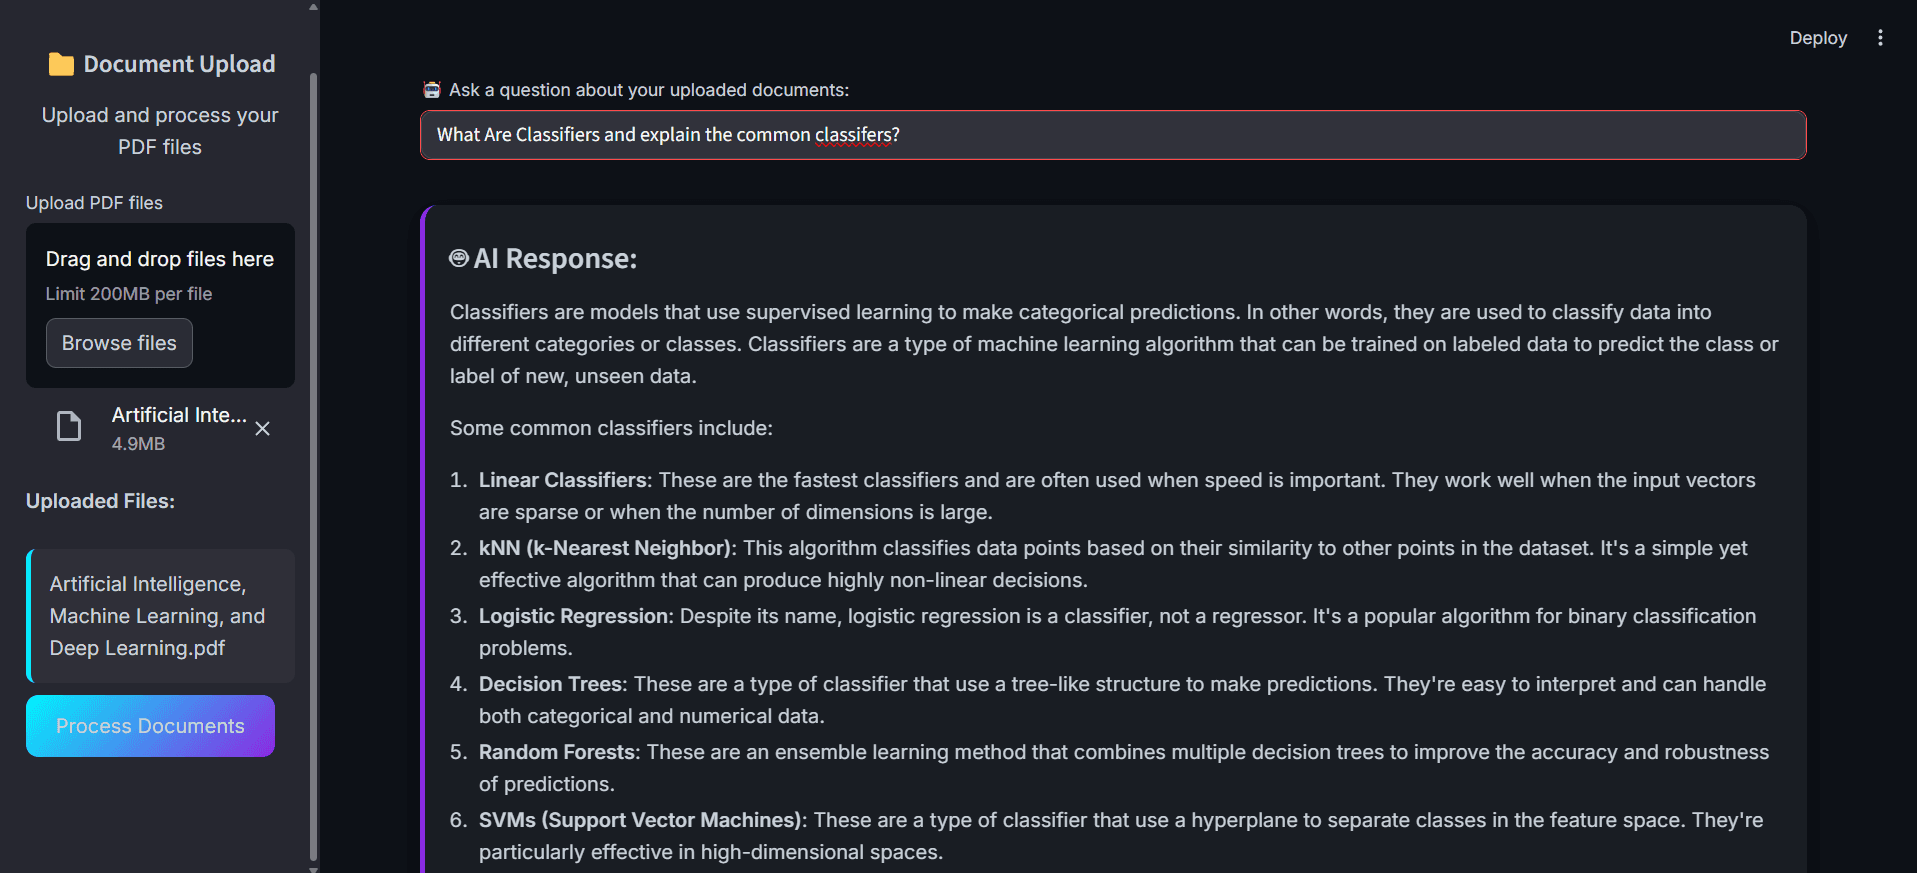Select the document icon for the uploaded PDF
This screenshot has height=873, width=1917.
(x=68, y=426)
